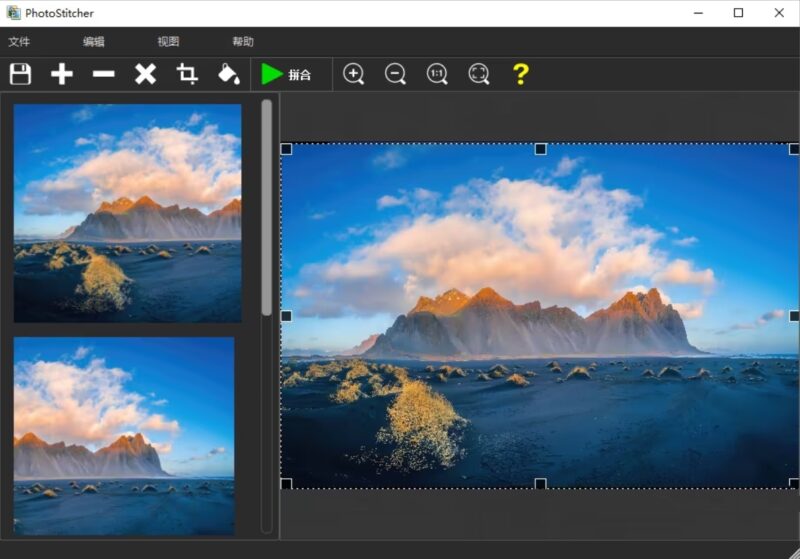Screen dimensions: 800x559
Task: Open the 编辑 menu
Action: coord(93,42)
